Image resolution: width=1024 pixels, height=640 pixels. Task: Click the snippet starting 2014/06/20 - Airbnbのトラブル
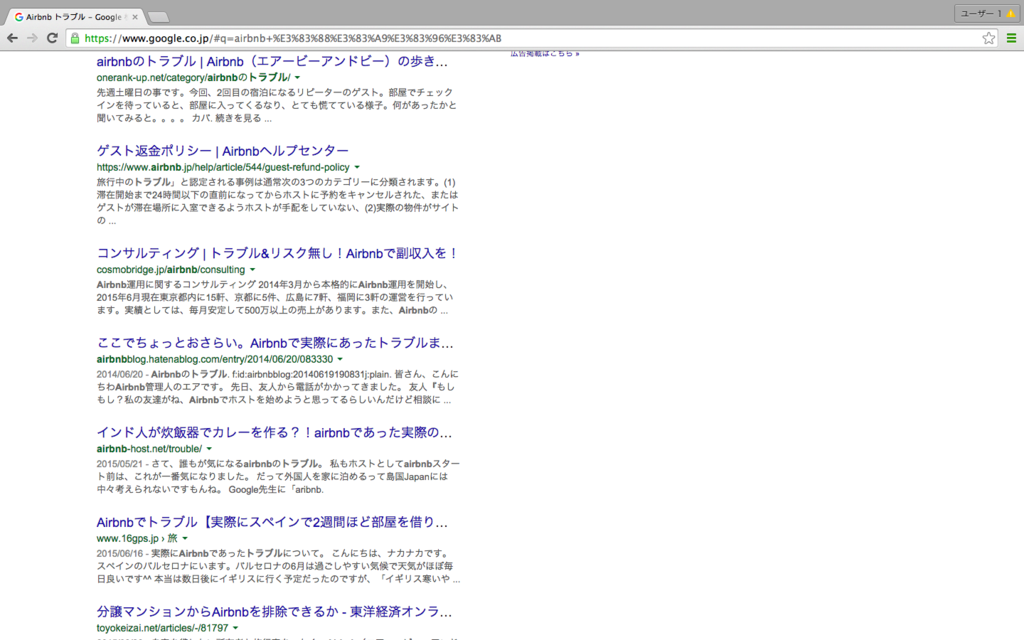pos(278,387)
